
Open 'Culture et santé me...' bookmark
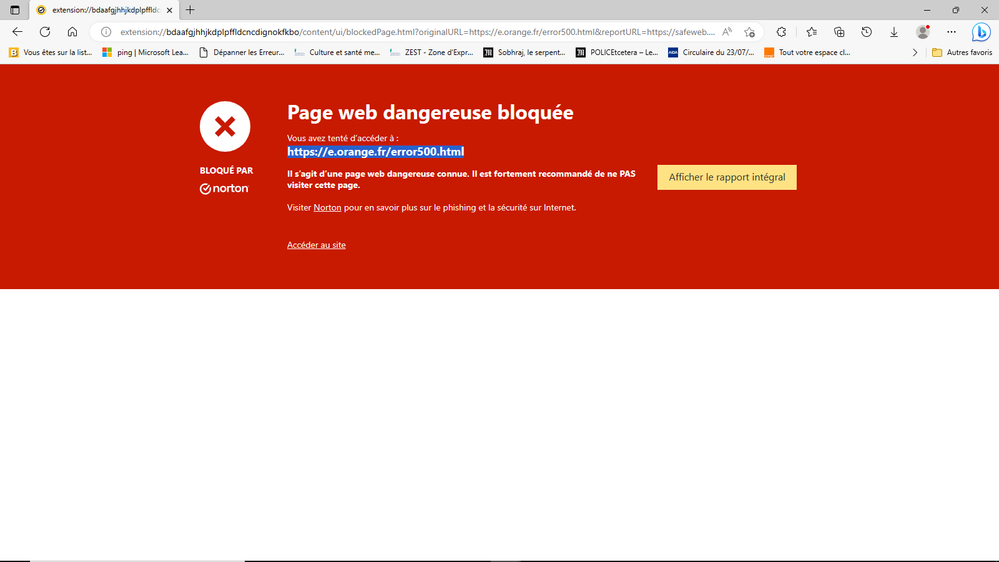tap(337, 52)
